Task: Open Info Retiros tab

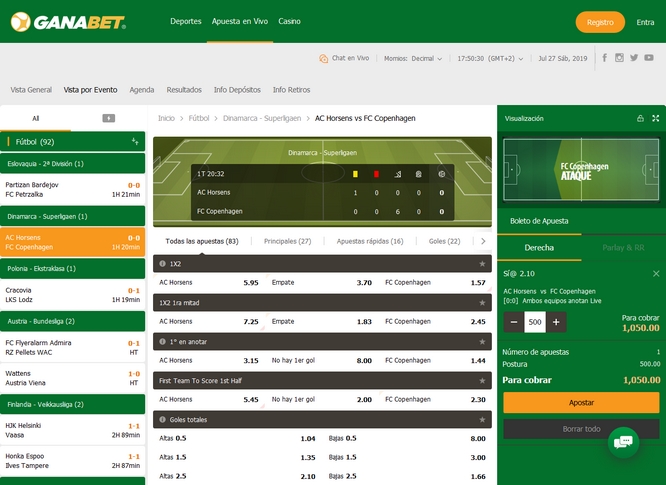Action: (291, 90)
